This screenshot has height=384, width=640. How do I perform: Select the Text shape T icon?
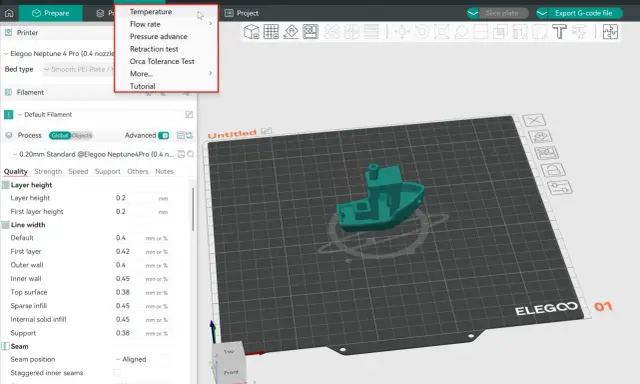559,31
